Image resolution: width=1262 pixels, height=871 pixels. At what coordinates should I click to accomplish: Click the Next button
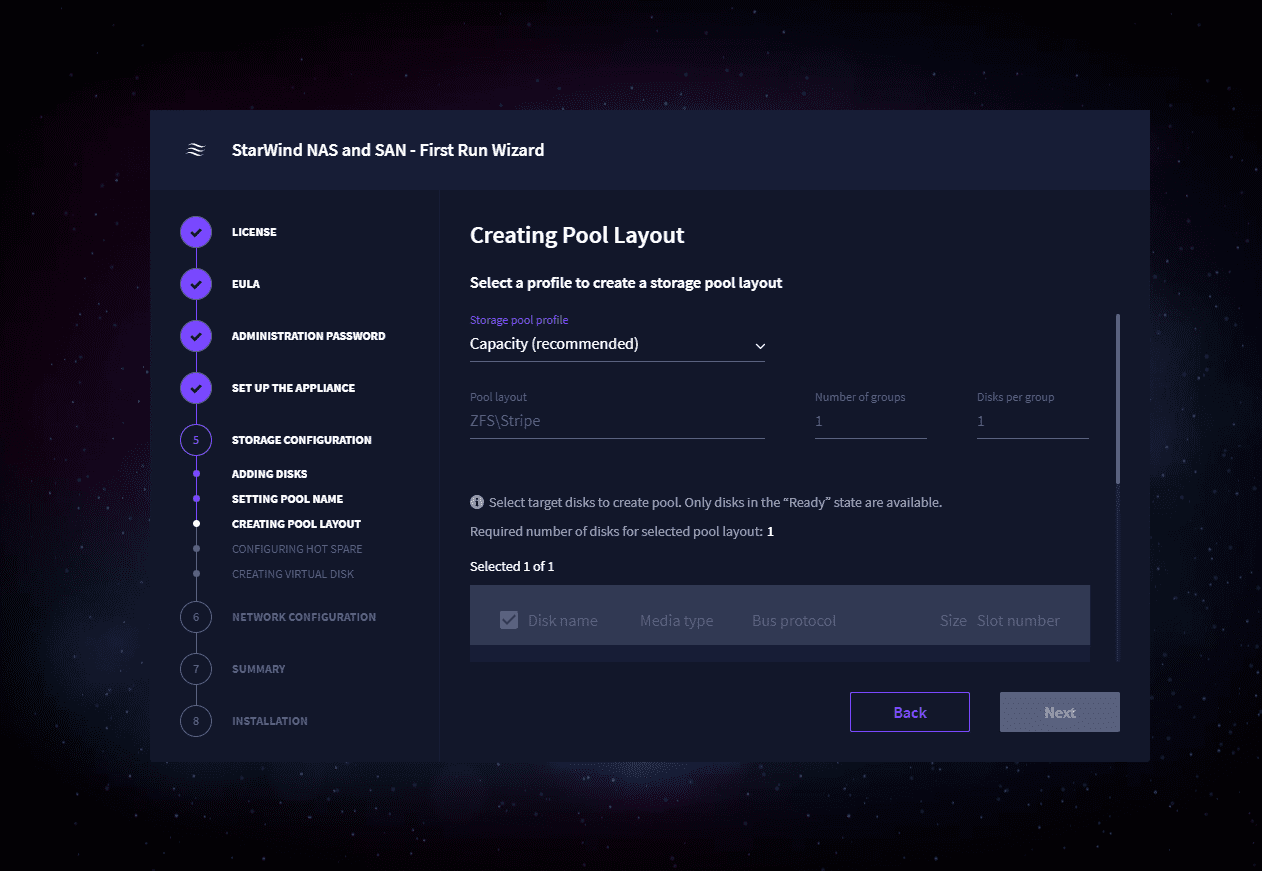tap(1060, 712)
